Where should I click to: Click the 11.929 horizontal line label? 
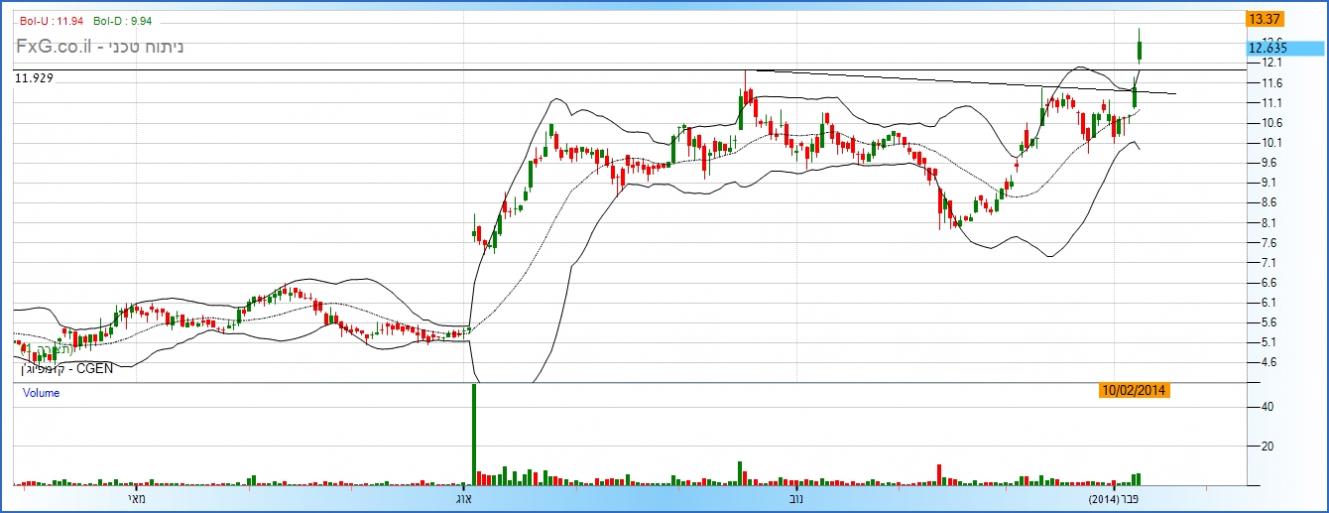pos(33,77)
